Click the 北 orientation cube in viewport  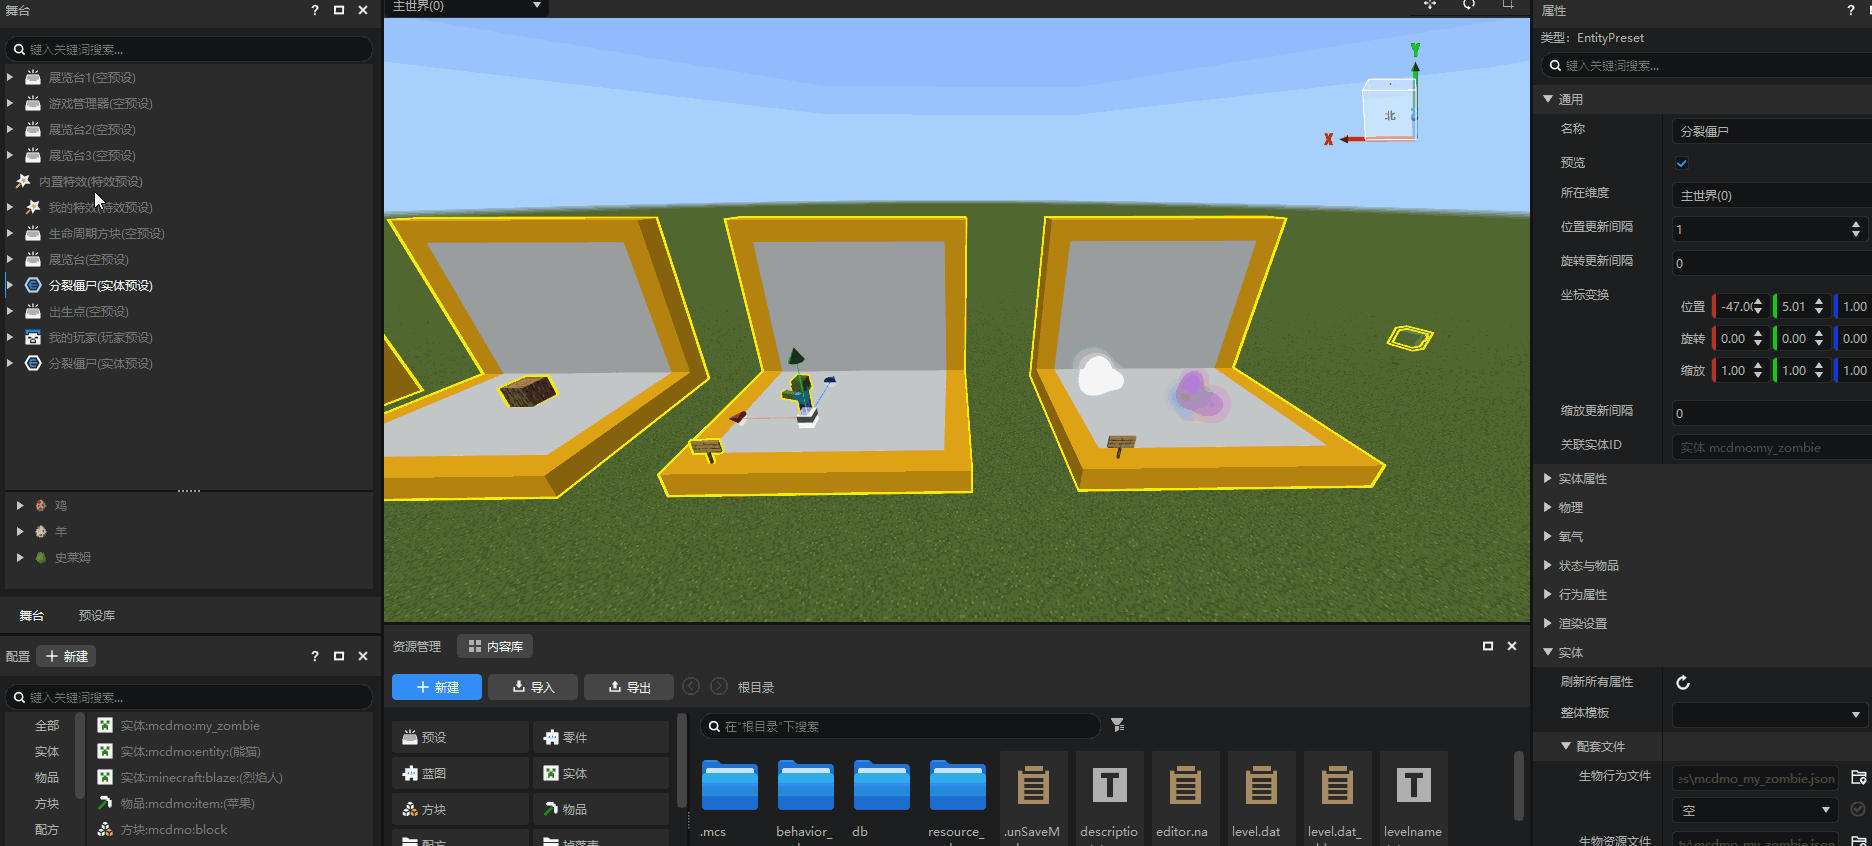[1389, 110]
